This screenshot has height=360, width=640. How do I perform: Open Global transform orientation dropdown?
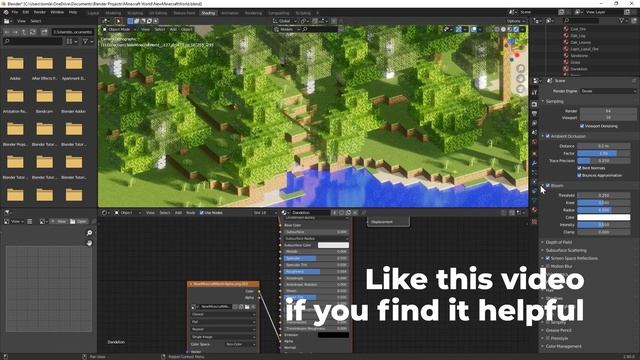(285, 21)
